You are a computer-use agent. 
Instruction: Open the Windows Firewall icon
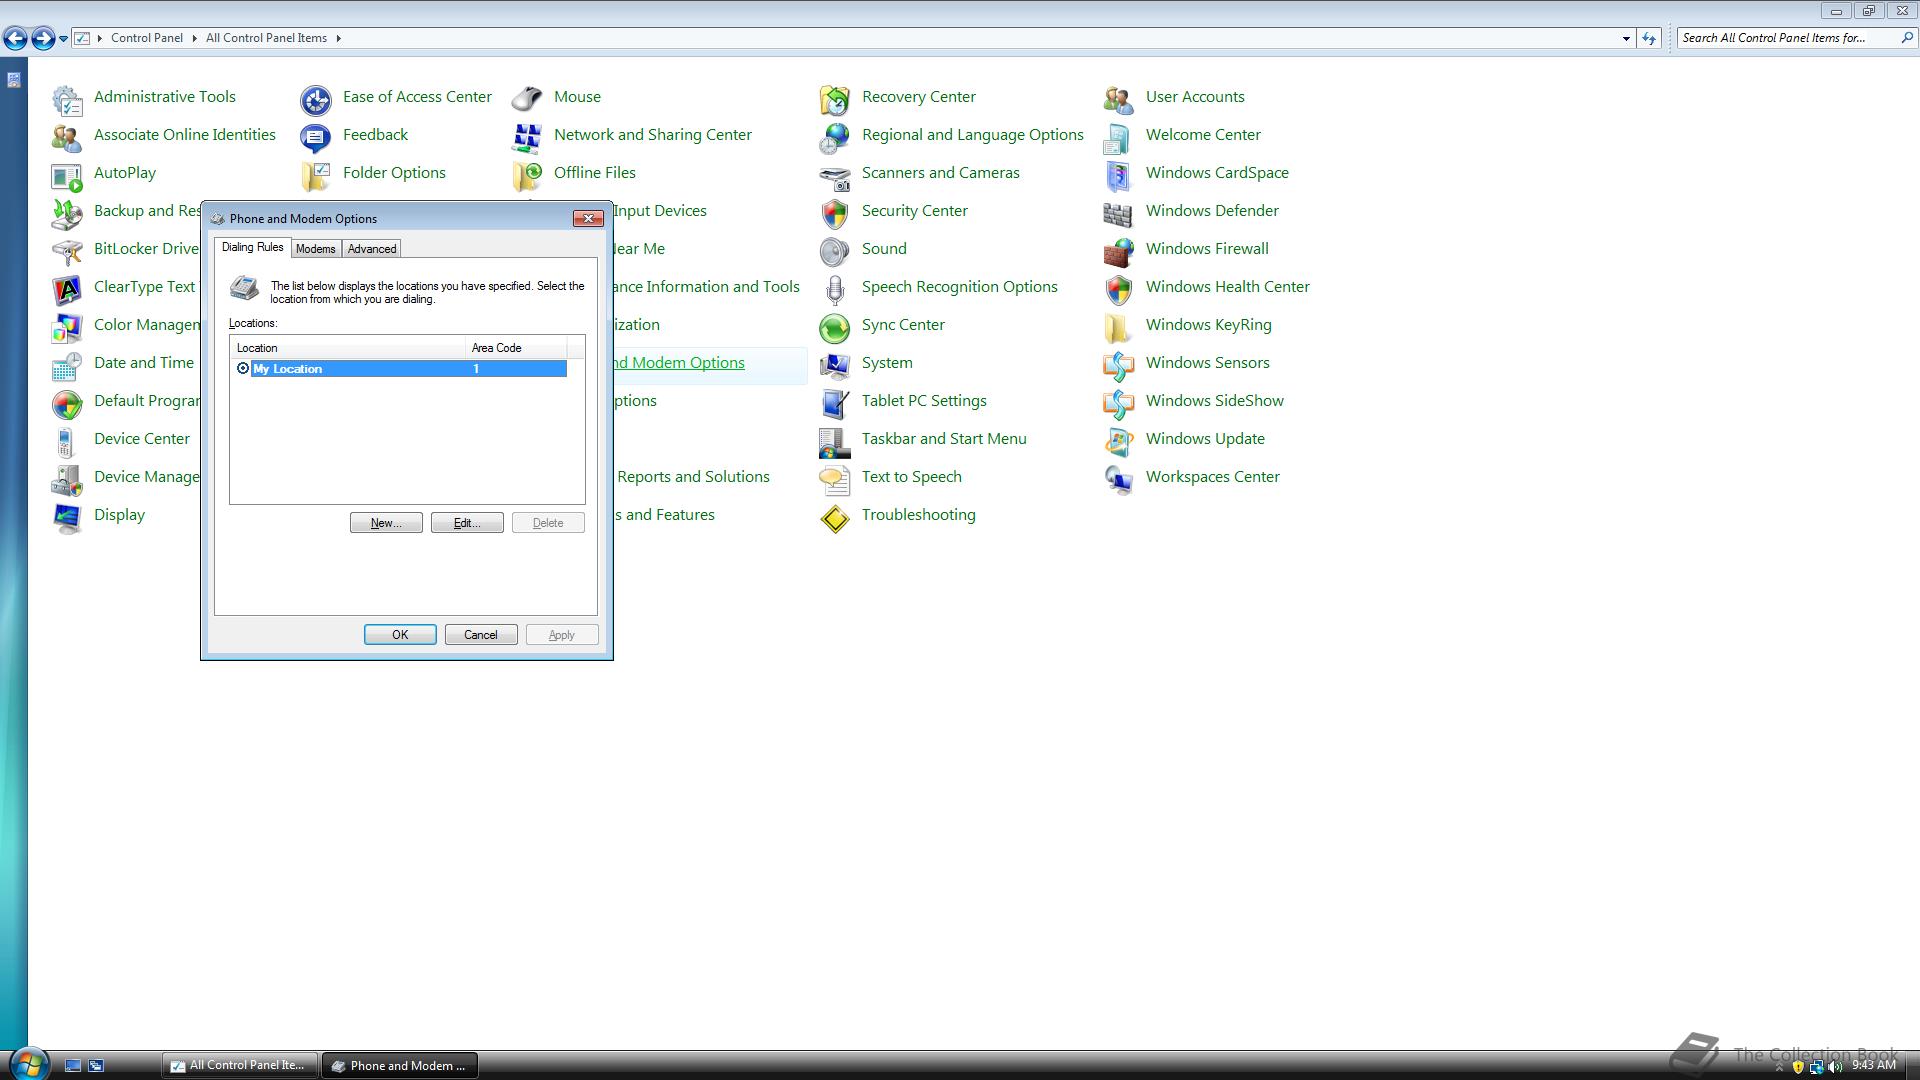click(x=1119, y=251)
